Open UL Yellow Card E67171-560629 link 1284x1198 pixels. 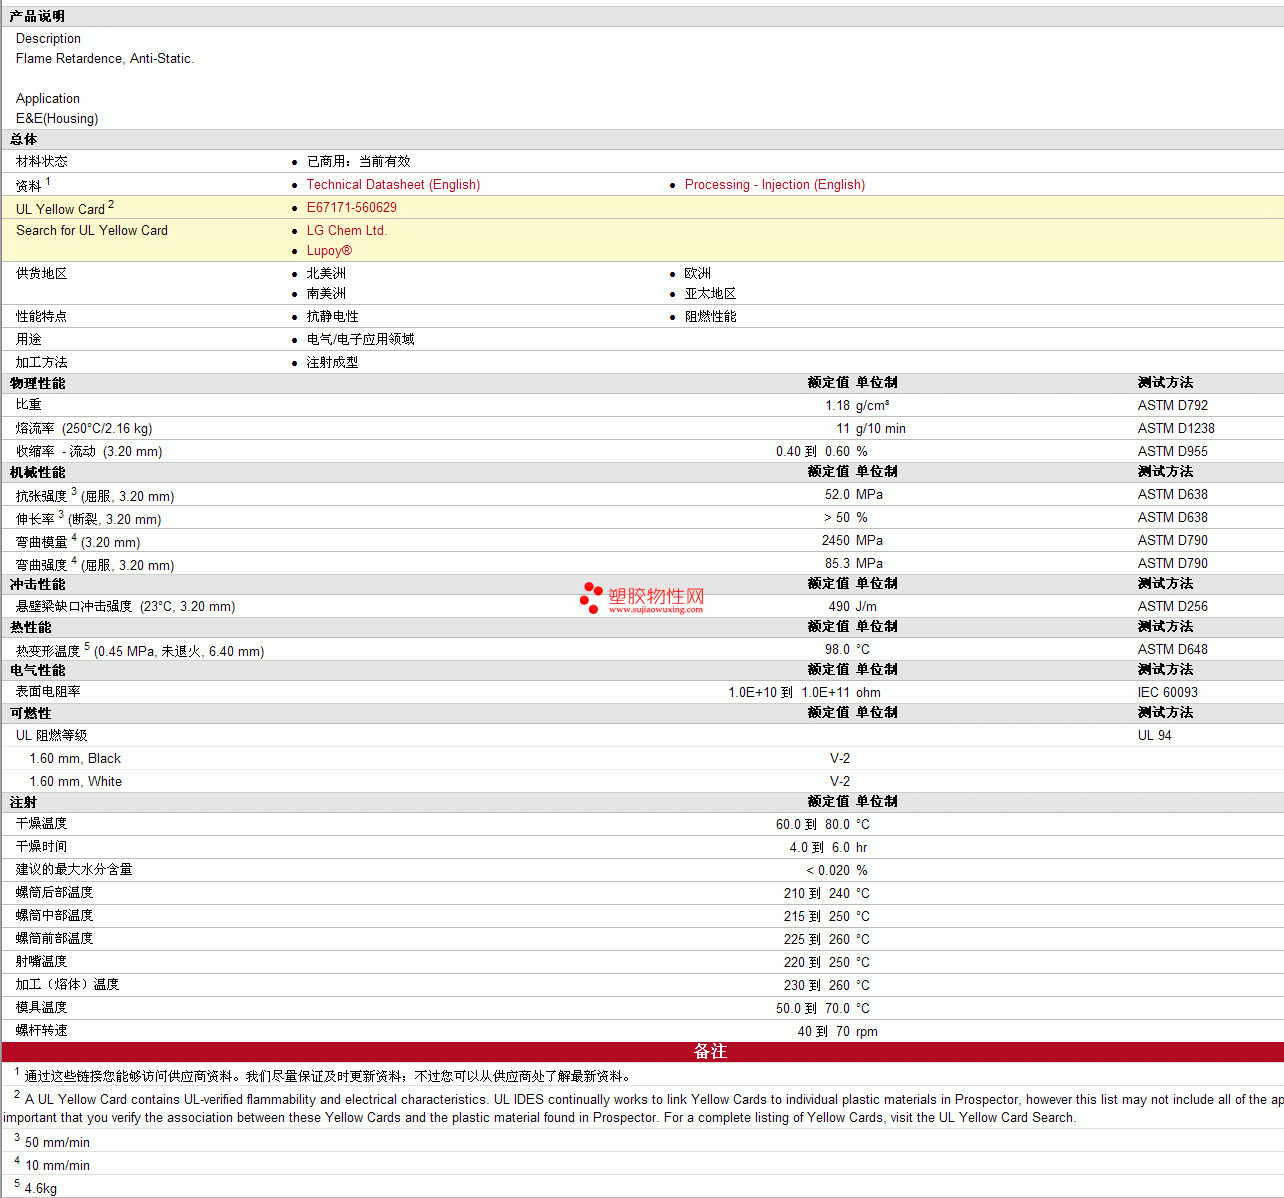[351, 208]
